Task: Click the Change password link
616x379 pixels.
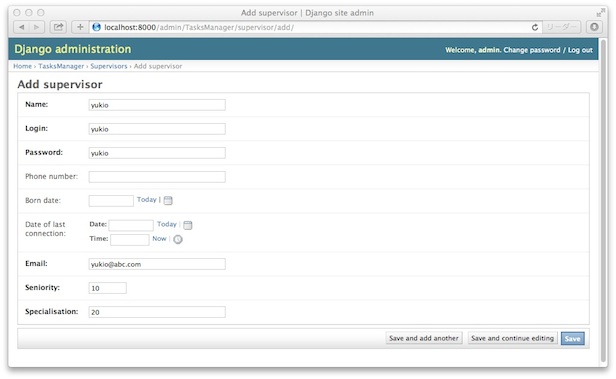Action: [532, 50]
